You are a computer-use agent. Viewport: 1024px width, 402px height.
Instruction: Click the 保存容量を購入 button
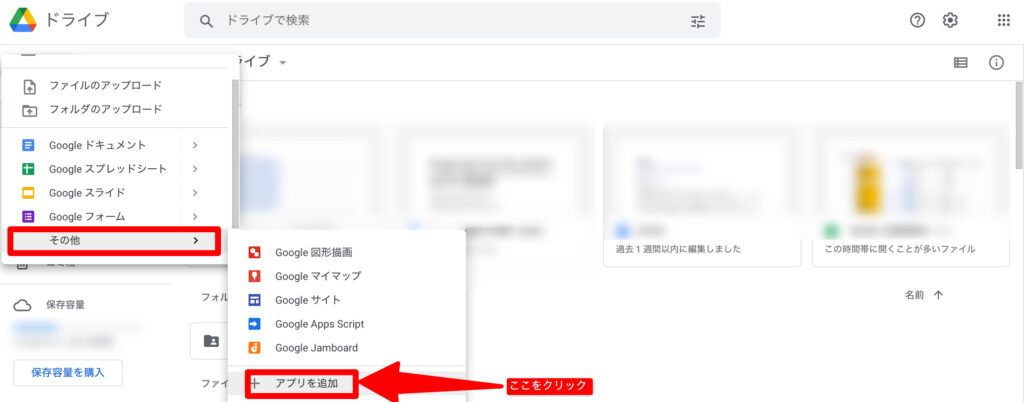(x=68, y=373)
